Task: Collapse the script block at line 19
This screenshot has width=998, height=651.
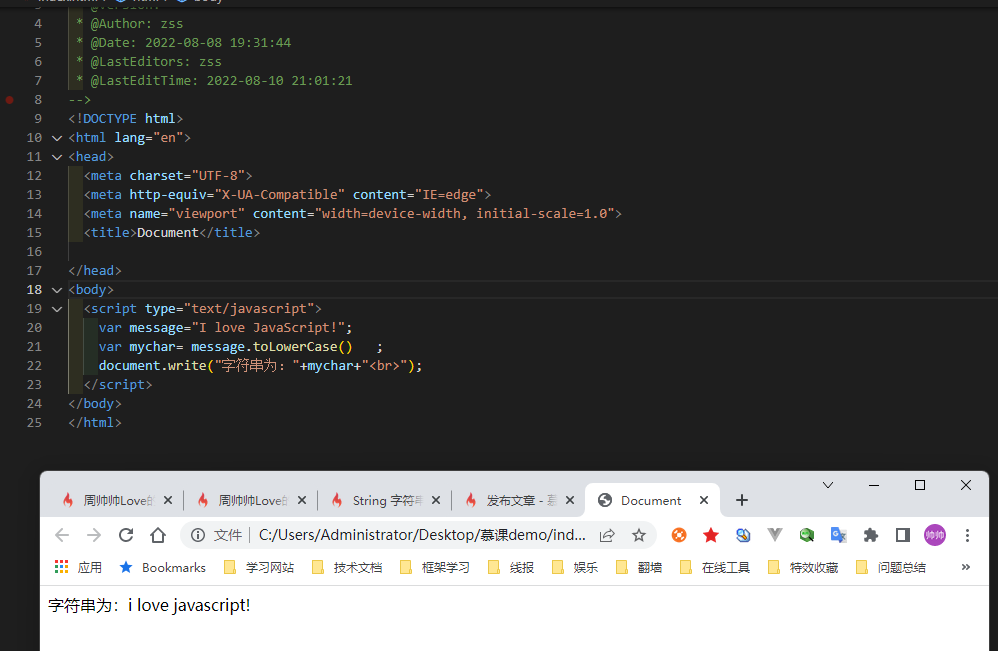Action: coord(57,309)
